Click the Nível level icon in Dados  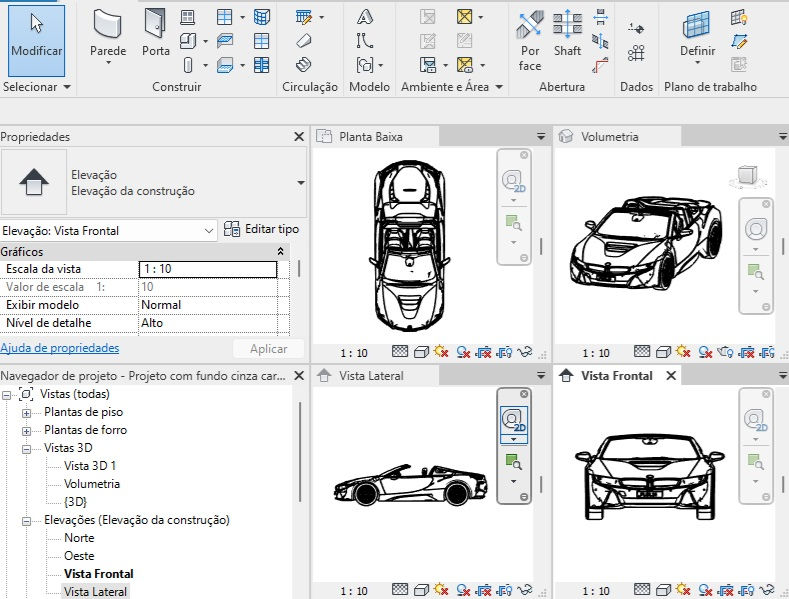pyautogui.click(x=636, y=29)
